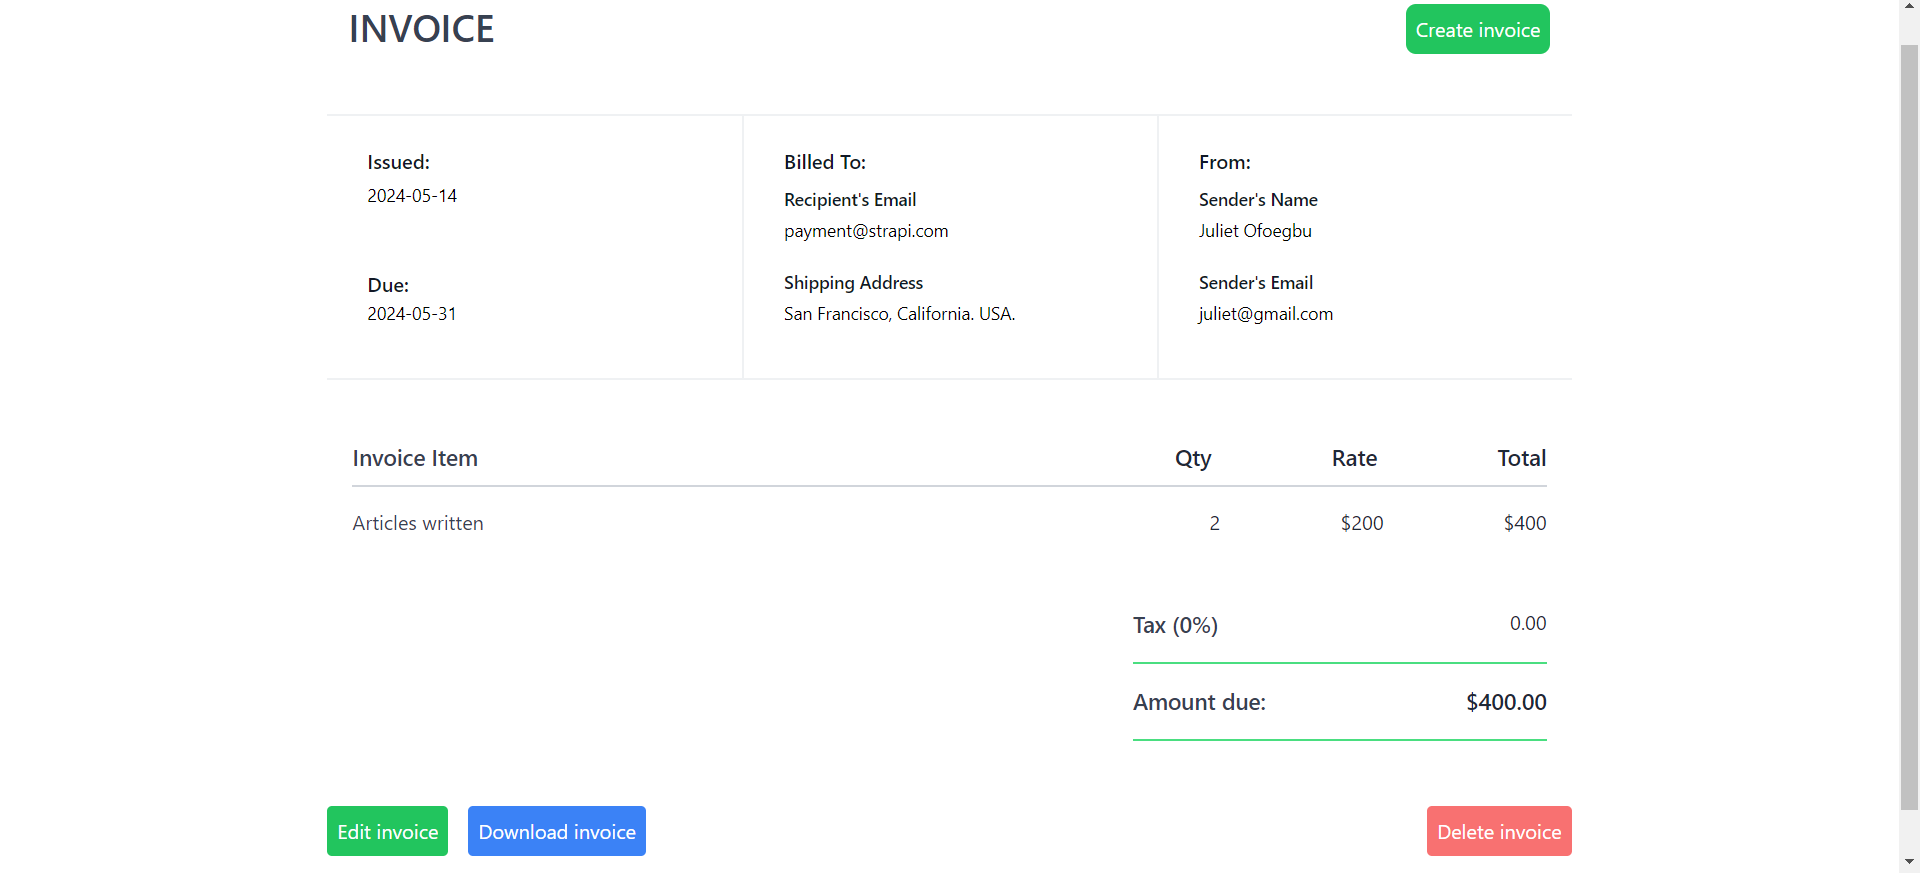Click the recipient email payment@strapi.com
The width and height of the screenshot is (1920, 873).
tap(866, 231)
